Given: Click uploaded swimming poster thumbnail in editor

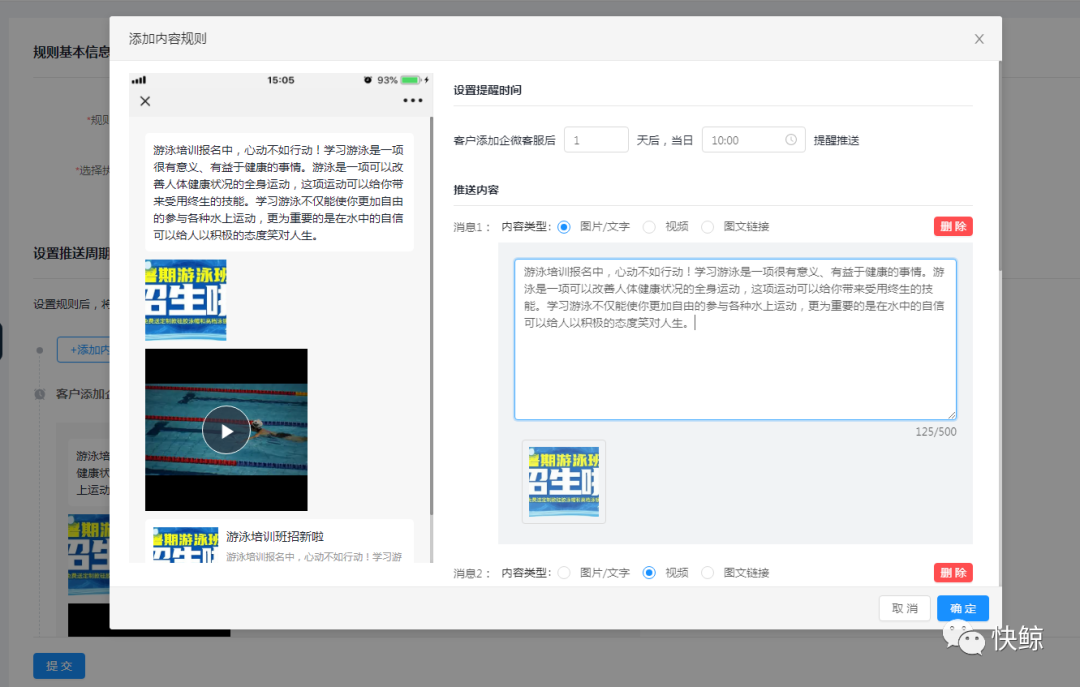Looking at the screenshot, I should pos(564,481).
